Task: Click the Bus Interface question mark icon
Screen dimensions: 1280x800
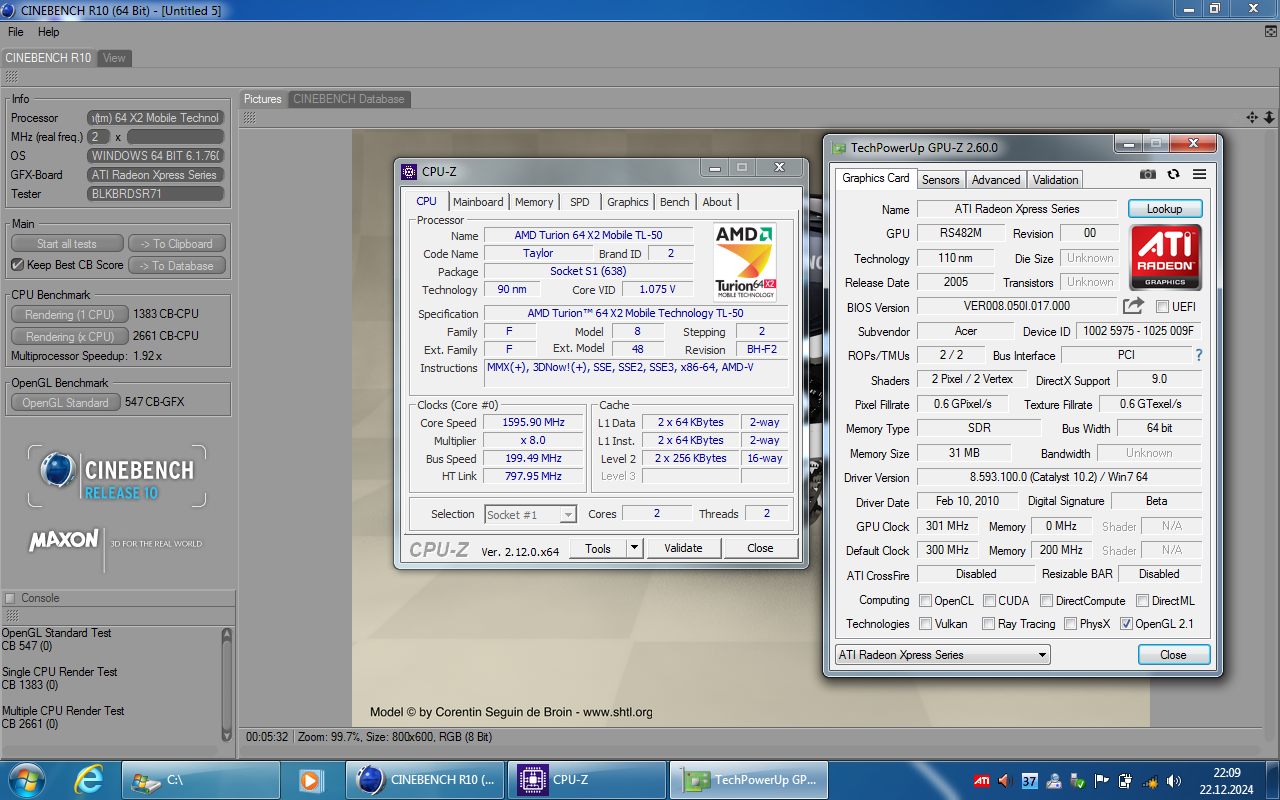Action: point(1199,355)
